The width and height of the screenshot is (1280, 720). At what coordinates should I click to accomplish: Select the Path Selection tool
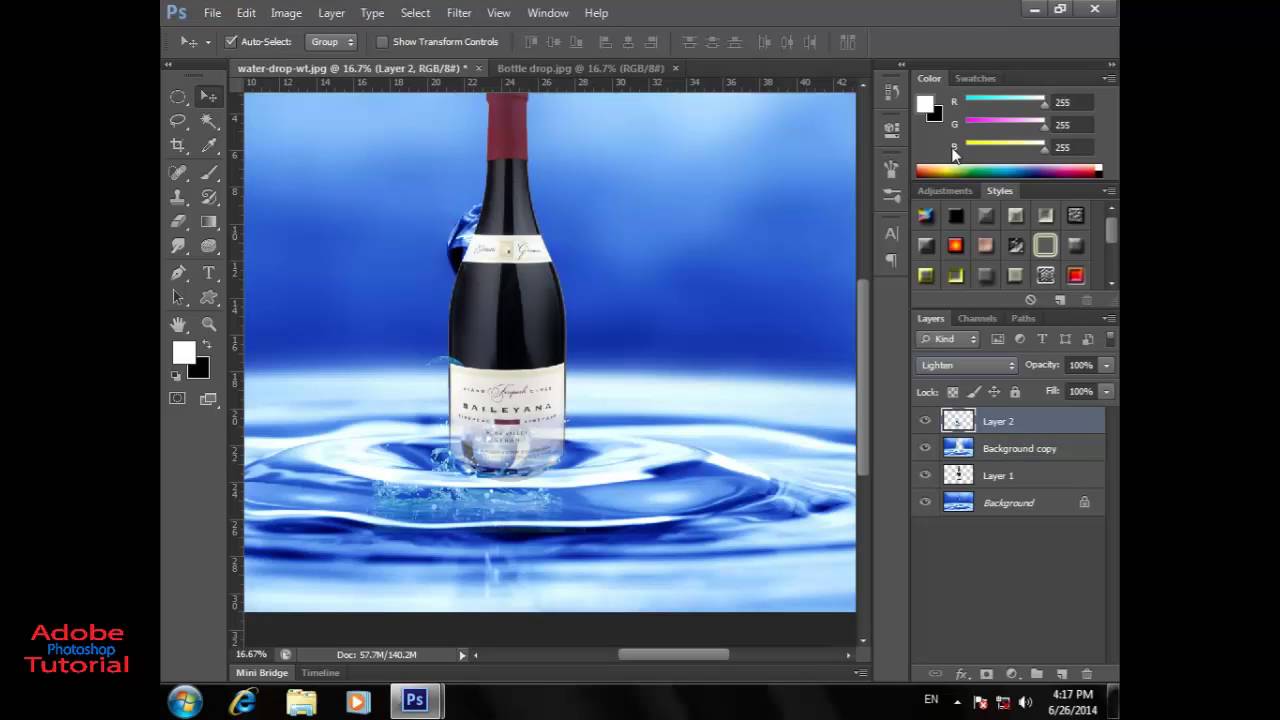click(178, 297)
